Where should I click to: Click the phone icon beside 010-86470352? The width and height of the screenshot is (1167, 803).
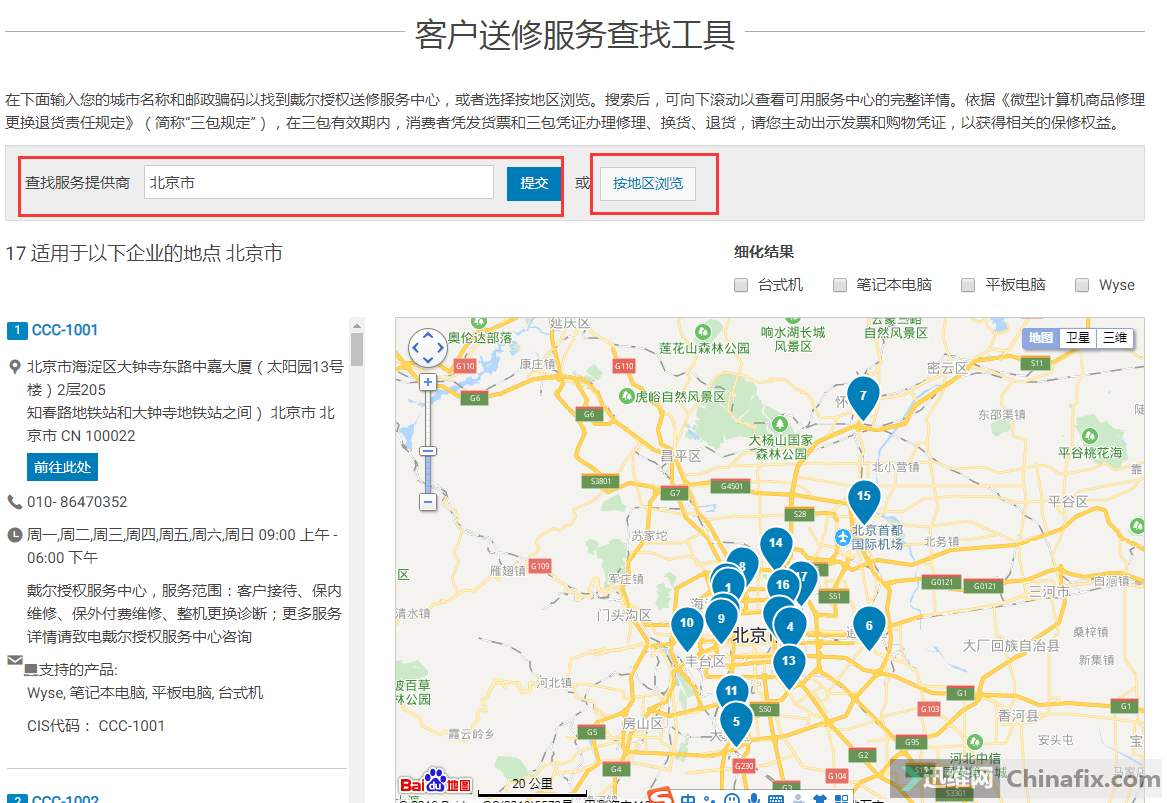14,502
